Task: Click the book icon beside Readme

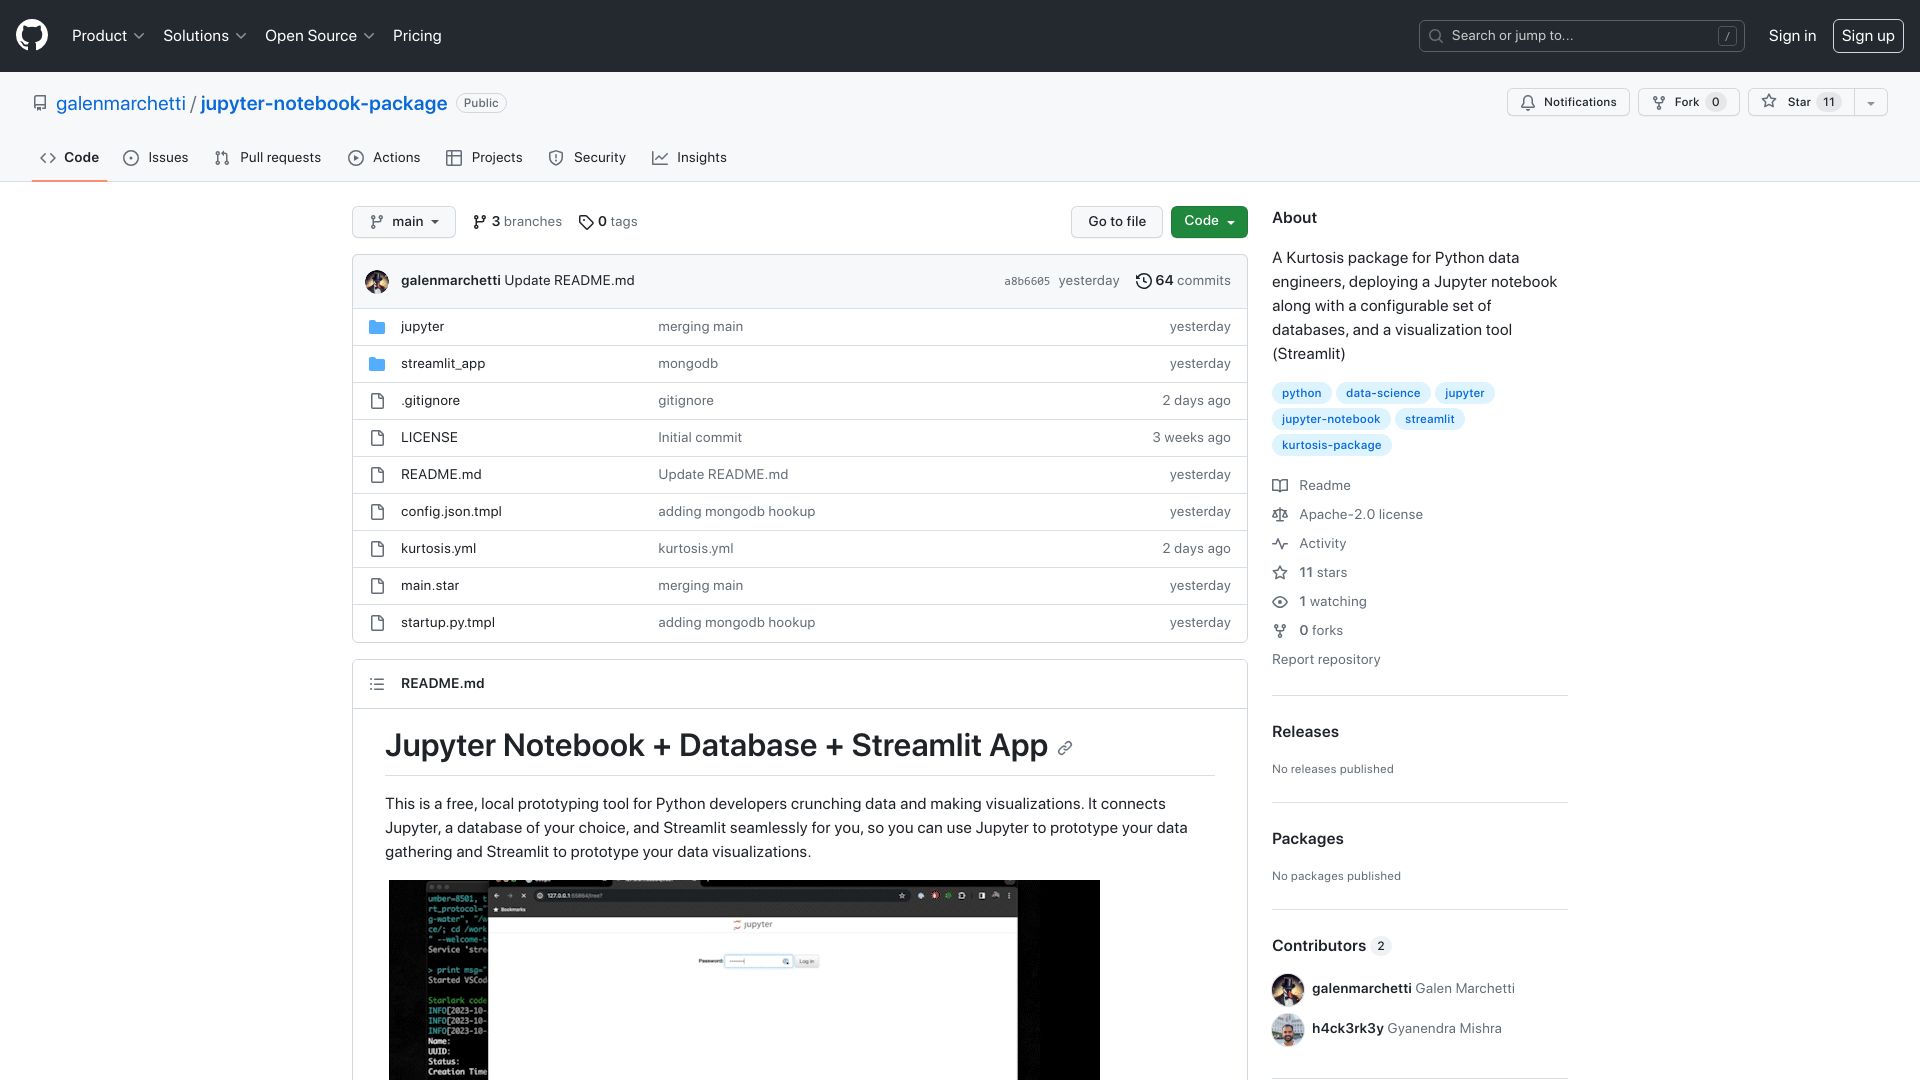Action: (x=1280, y=486)
